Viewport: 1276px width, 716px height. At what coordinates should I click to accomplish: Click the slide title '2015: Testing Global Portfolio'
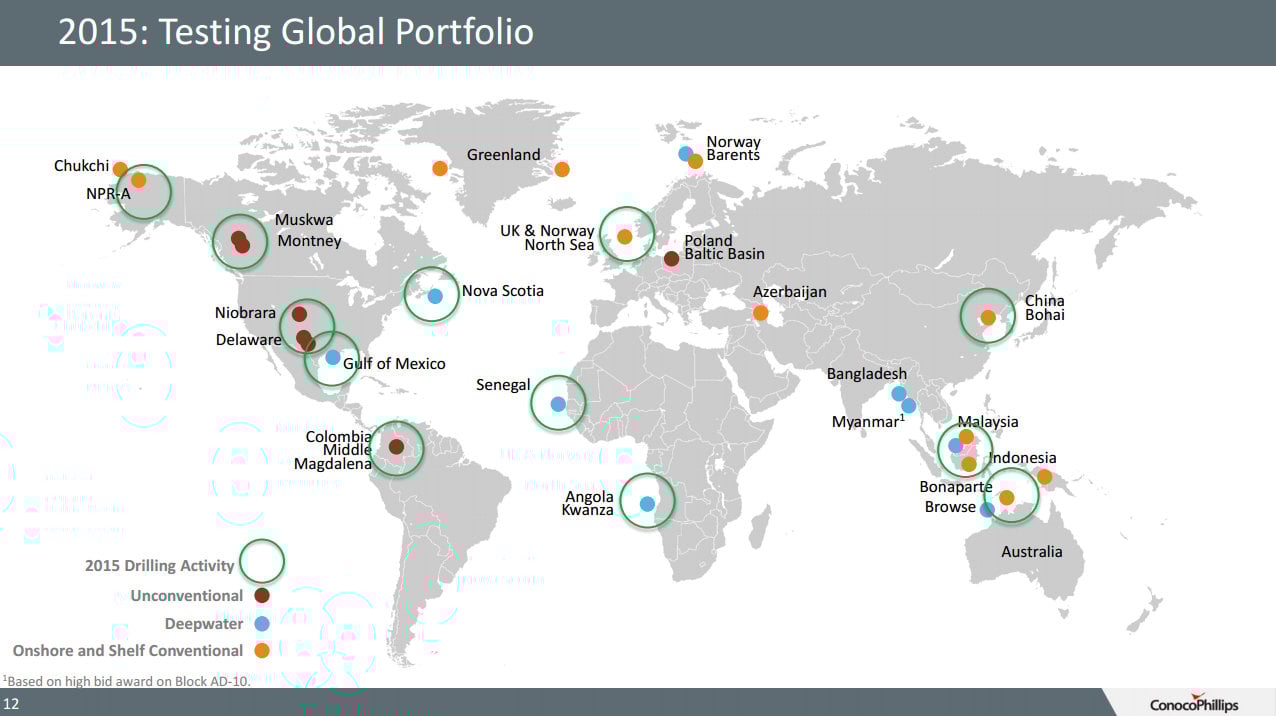296,32
